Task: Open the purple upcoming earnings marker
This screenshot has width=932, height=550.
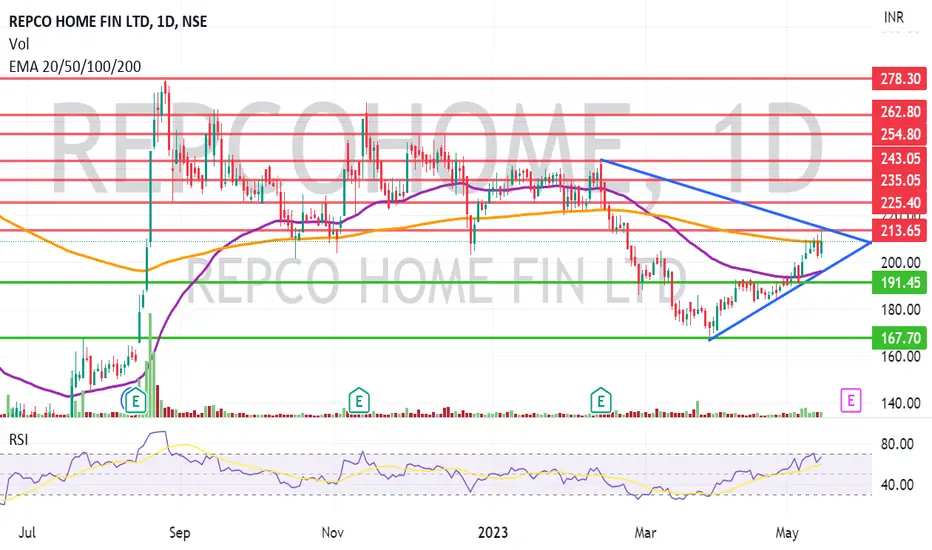Action: (x=851, y=401)
